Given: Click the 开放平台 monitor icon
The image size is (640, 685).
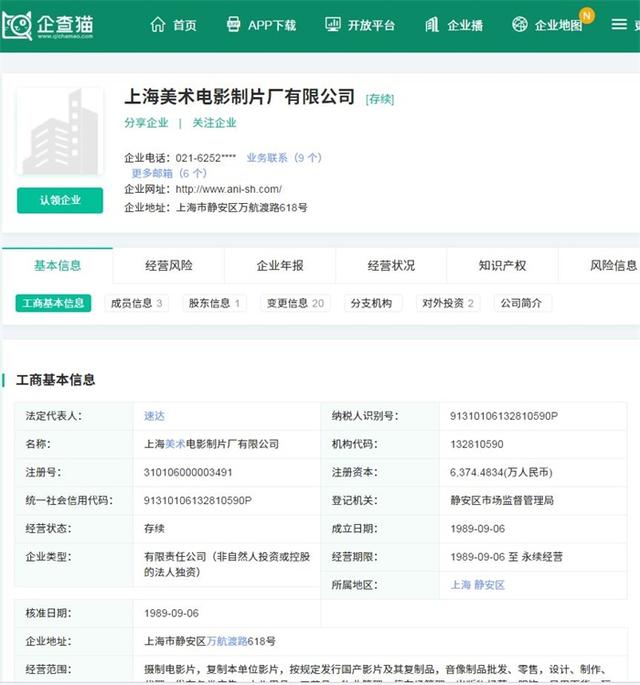Looking at the screenshot, I should point(333,24).
